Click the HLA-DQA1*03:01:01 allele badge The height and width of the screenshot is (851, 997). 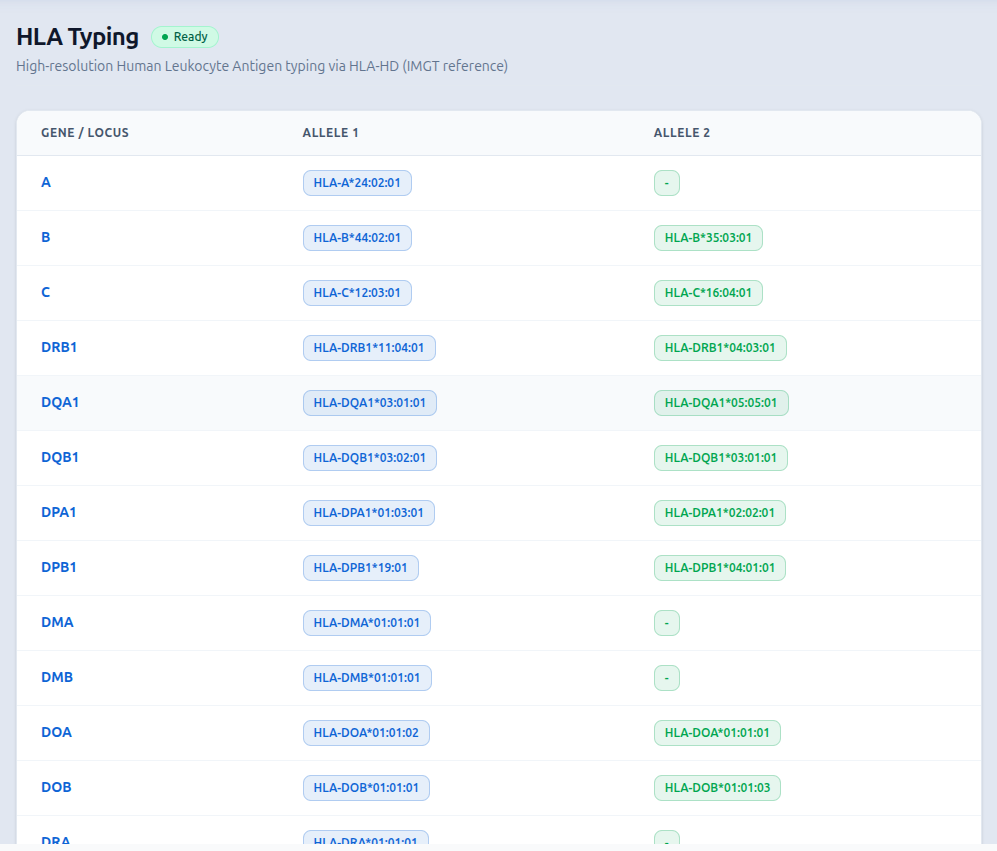[x=370, y=403]
